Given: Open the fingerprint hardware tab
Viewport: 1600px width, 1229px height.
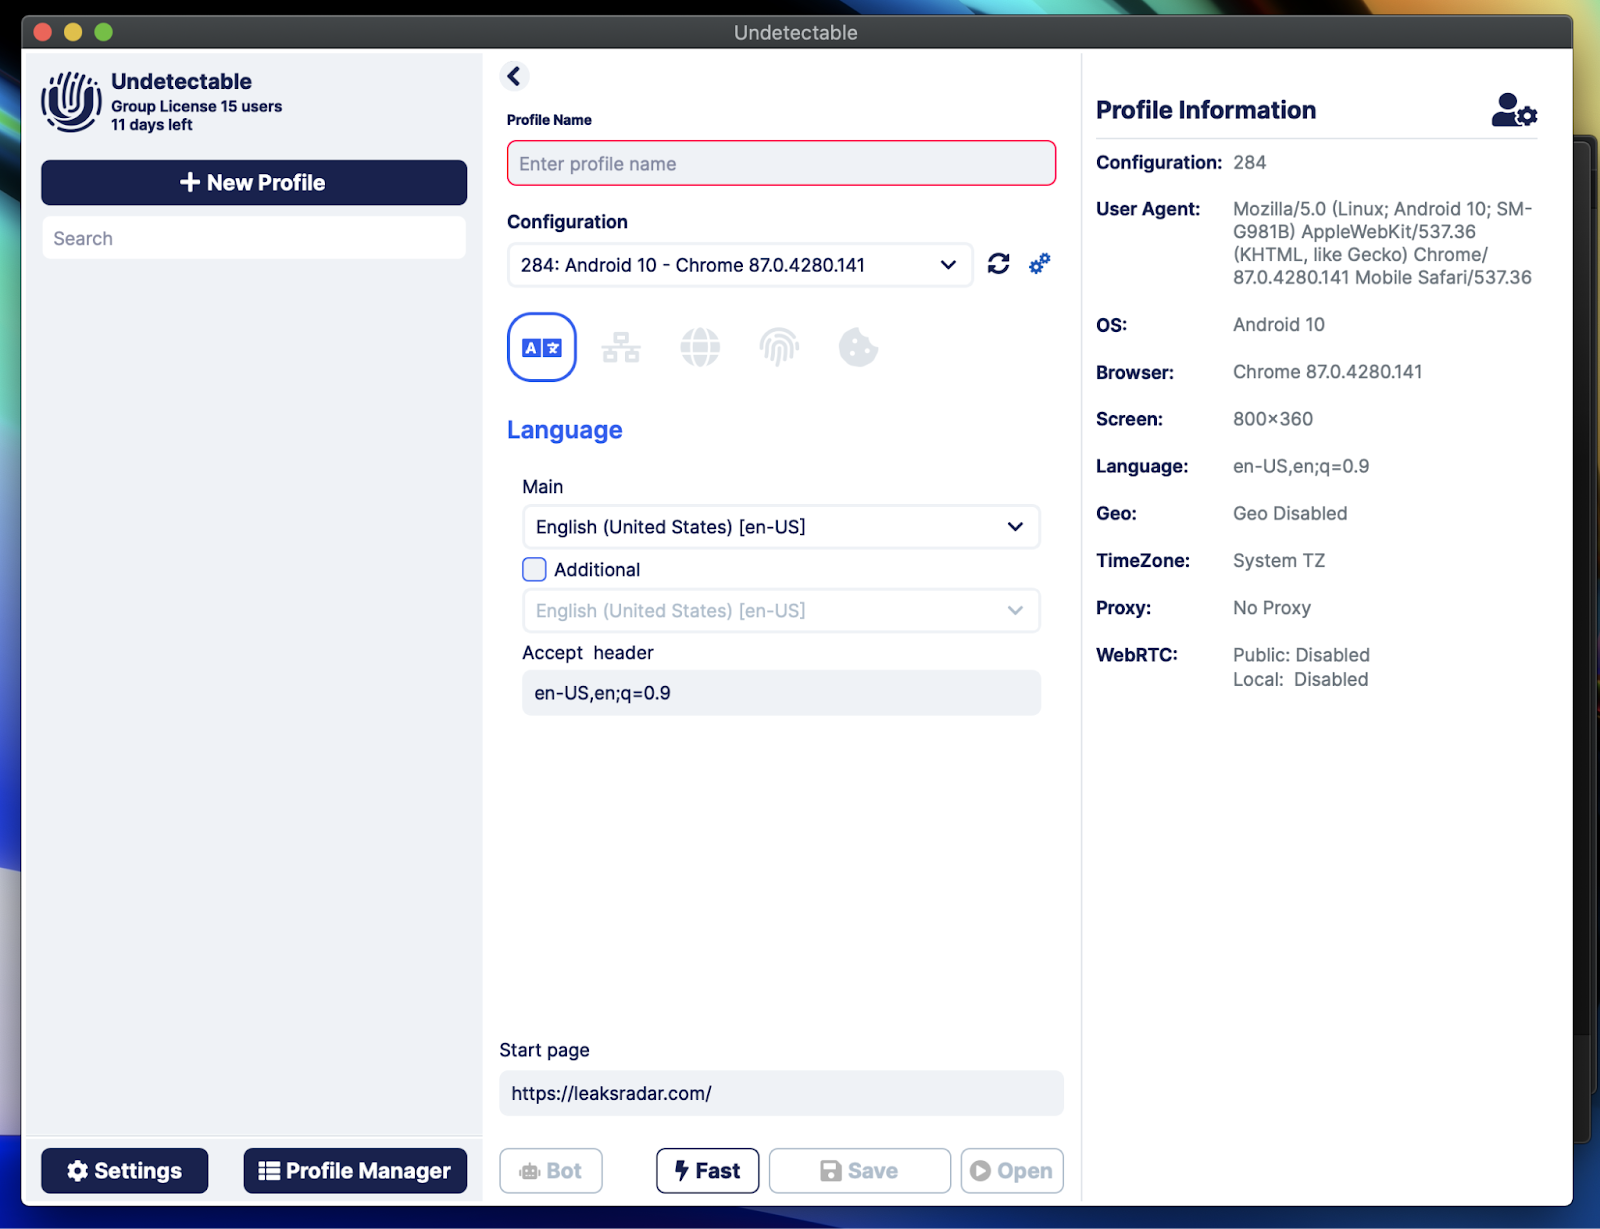Looking at the screenshot, I should [779, 347].
